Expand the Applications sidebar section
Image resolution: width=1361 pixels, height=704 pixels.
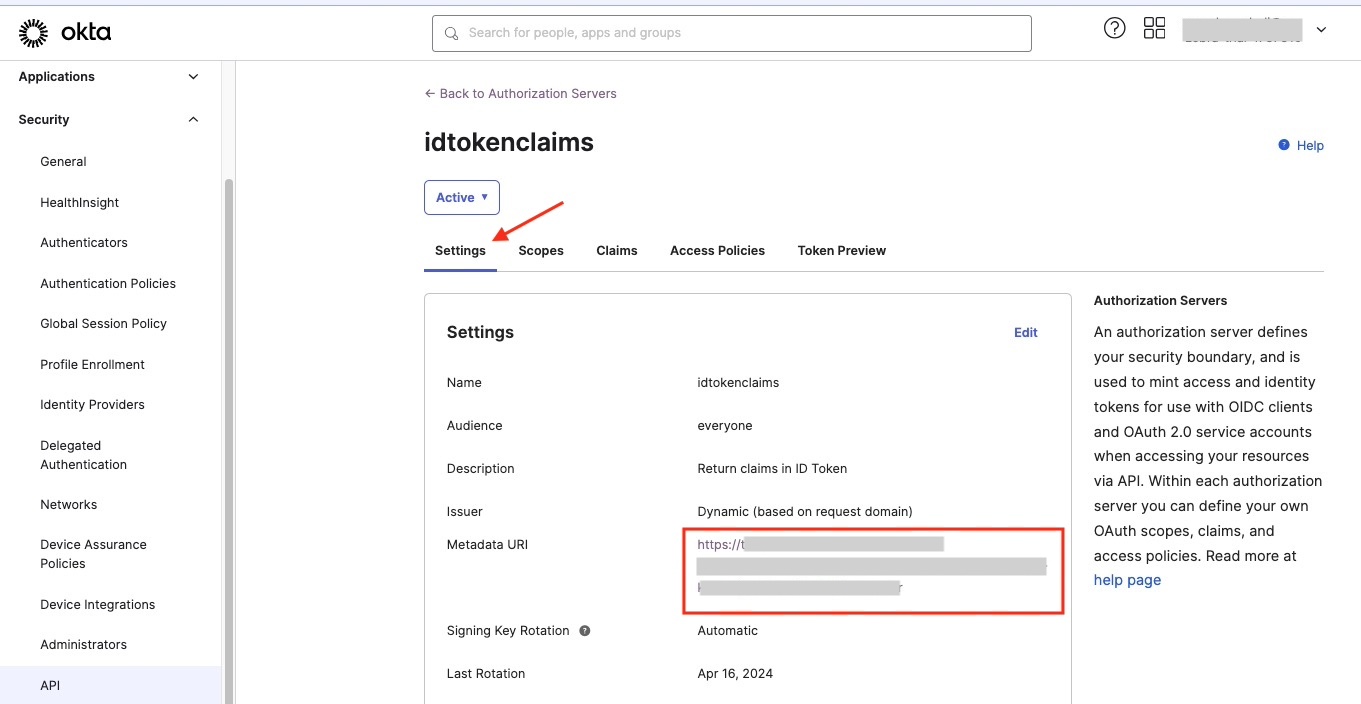tap(193, 77)
